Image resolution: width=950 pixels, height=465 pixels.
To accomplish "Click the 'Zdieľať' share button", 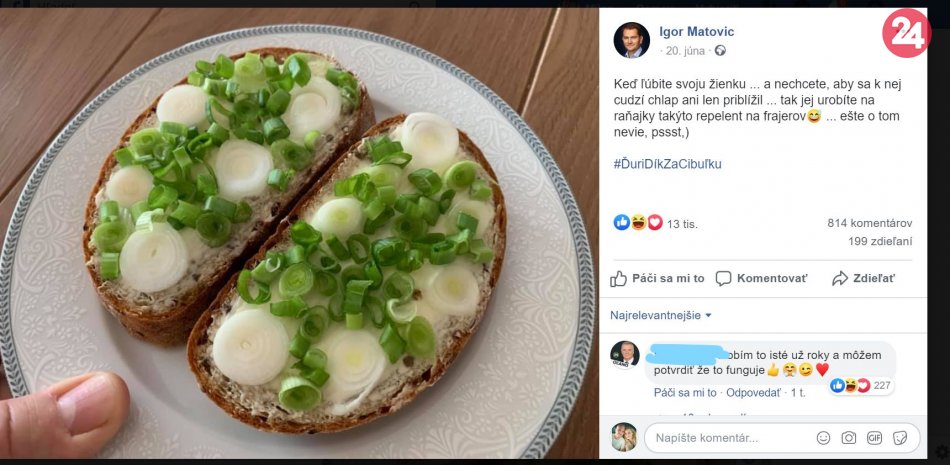I will click(863, 278).
